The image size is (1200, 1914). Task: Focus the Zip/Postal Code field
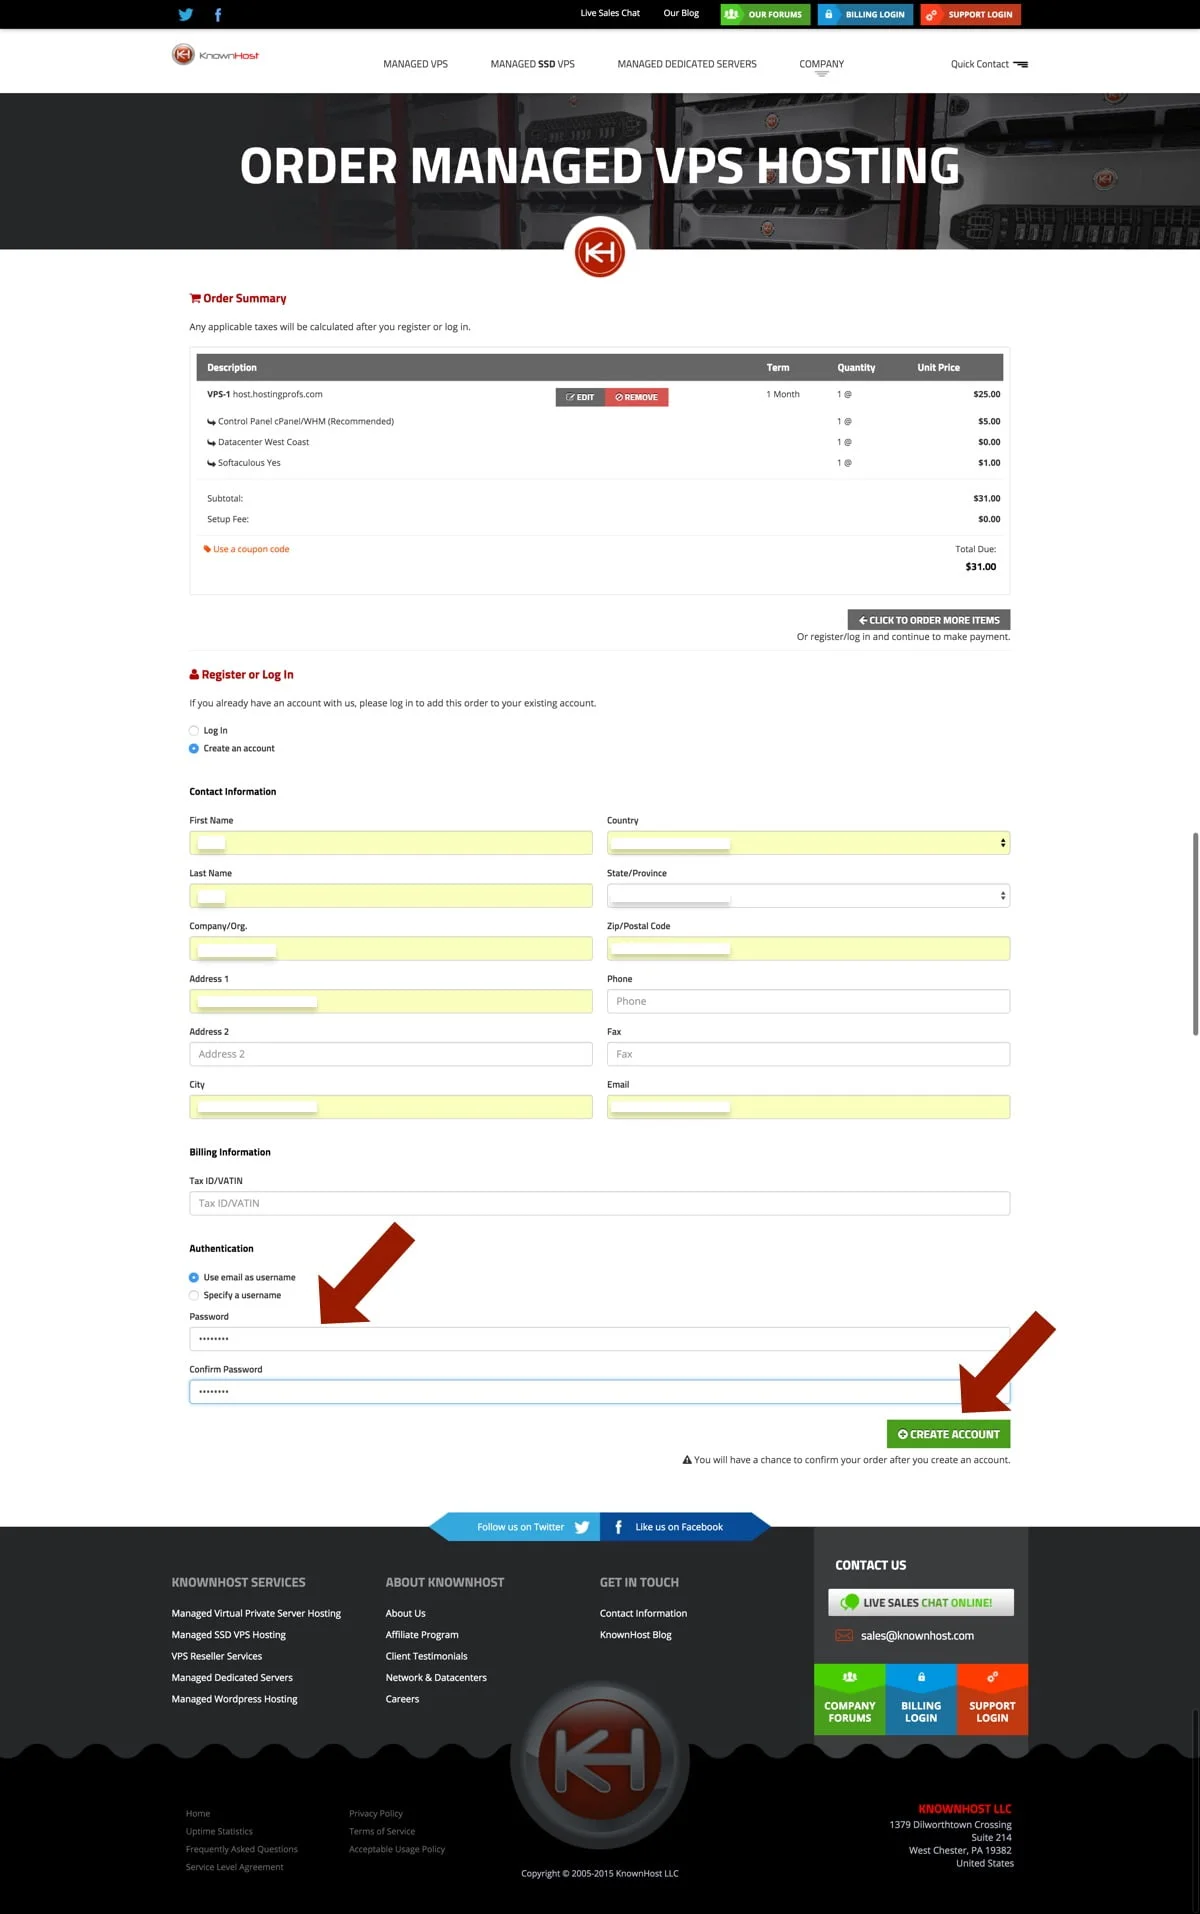(x=808, y=949)
